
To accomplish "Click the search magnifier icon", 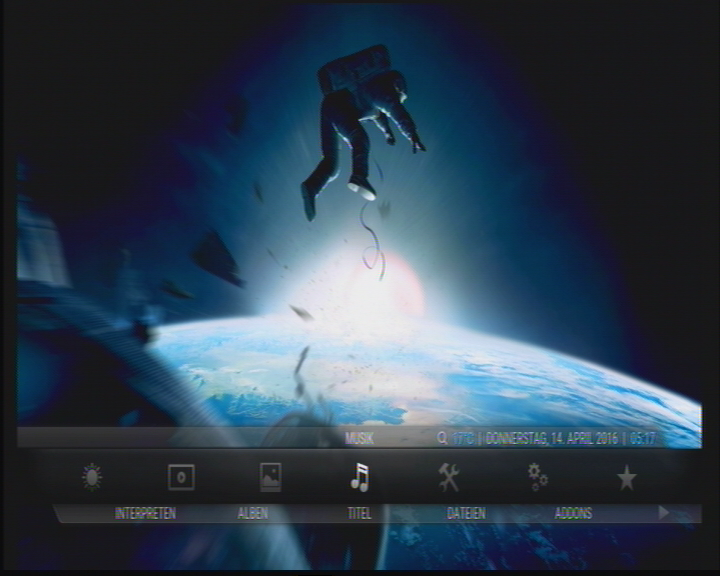I will click(442, 438).
